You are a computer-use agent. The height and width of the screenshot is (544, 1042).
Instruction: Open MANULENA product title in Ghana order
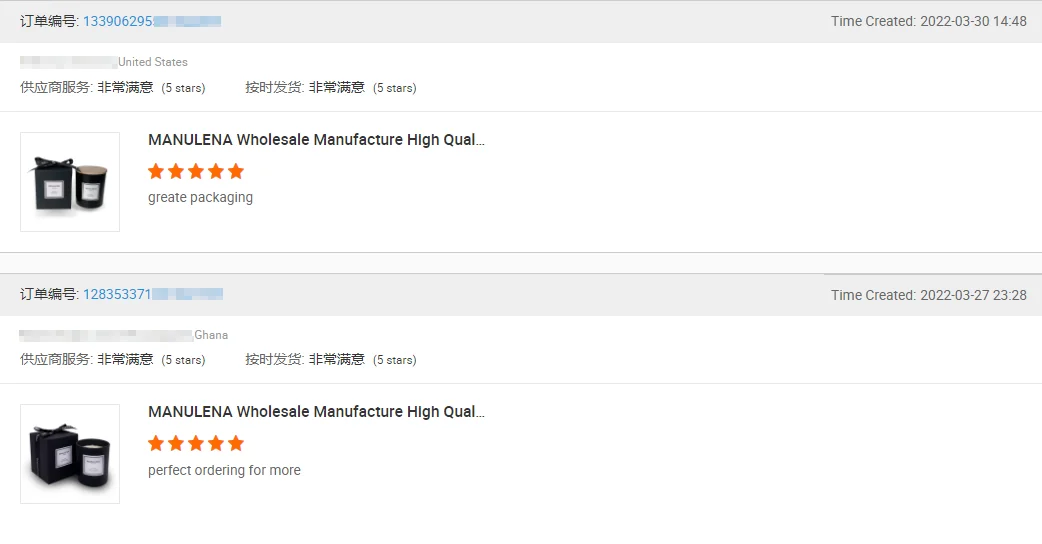click(x=316, y=412)
